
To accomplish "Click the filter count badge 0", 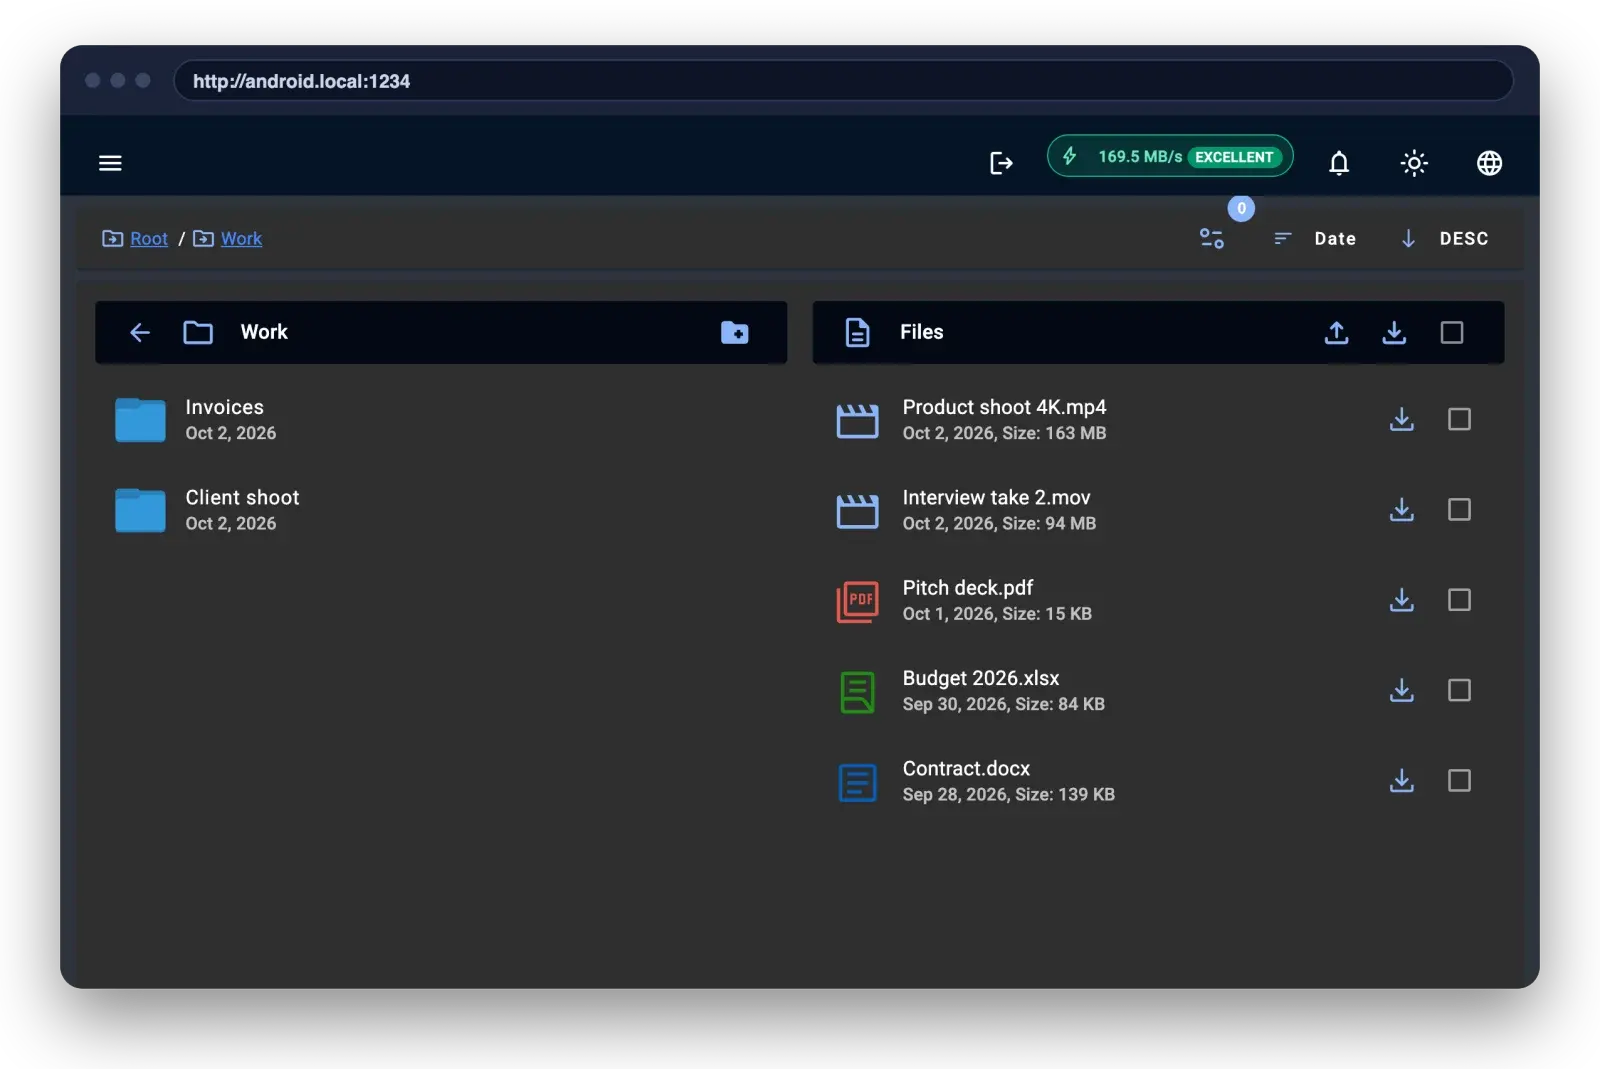I will click(x=1241, y=208).
